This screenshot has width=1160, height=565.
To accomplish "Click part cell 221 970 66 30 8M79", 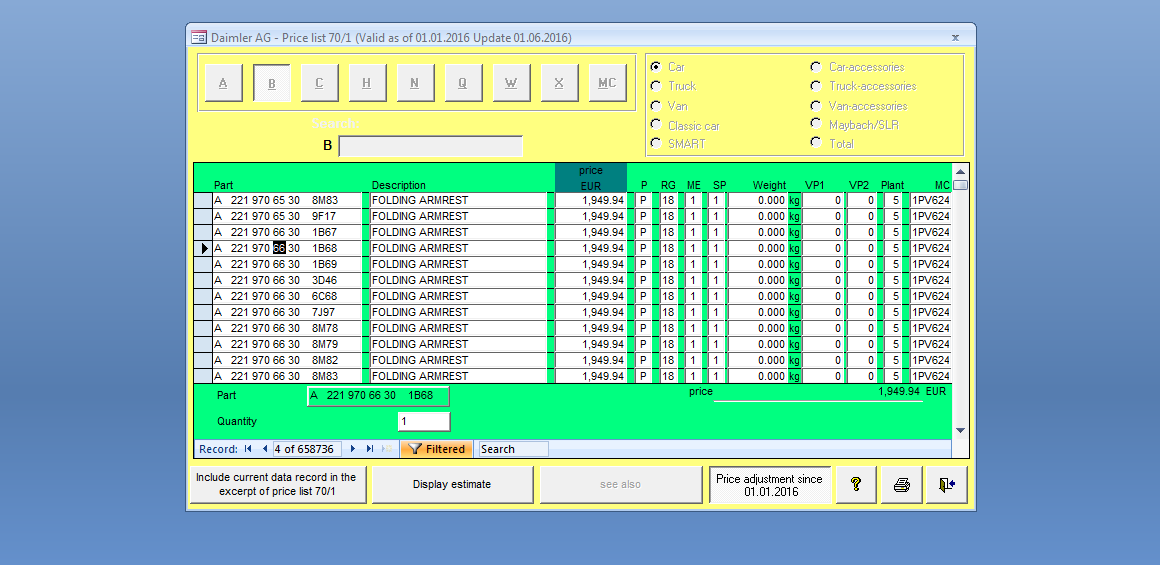I will tap(287, 344).
